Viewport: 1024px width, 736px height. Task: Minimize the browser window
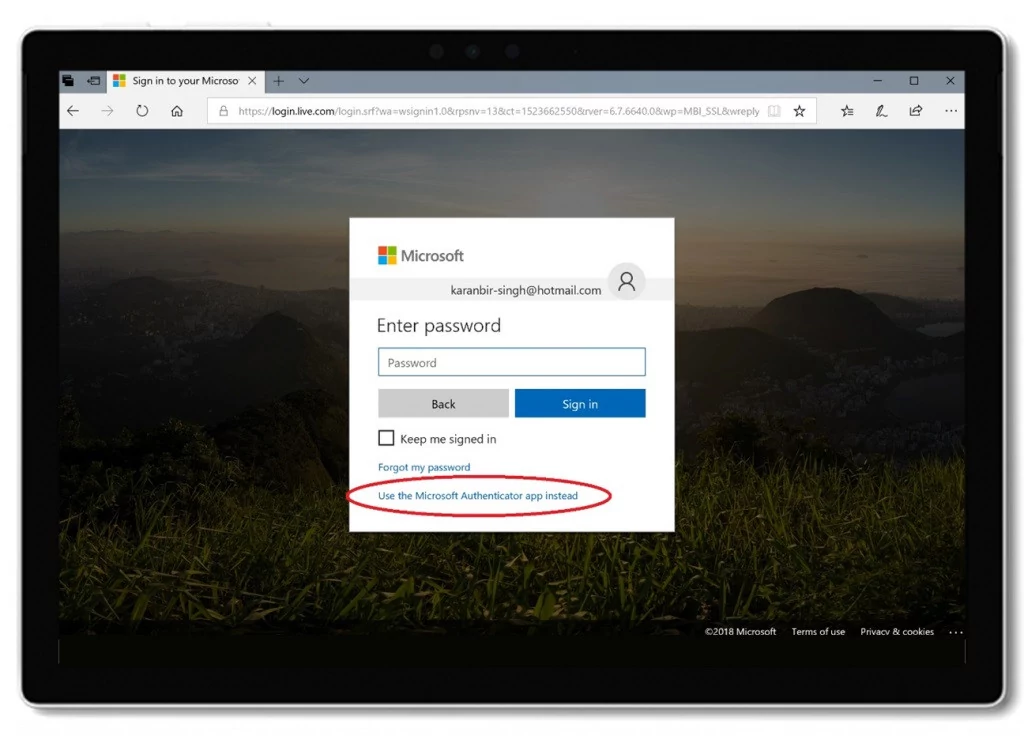pos(878,81)
